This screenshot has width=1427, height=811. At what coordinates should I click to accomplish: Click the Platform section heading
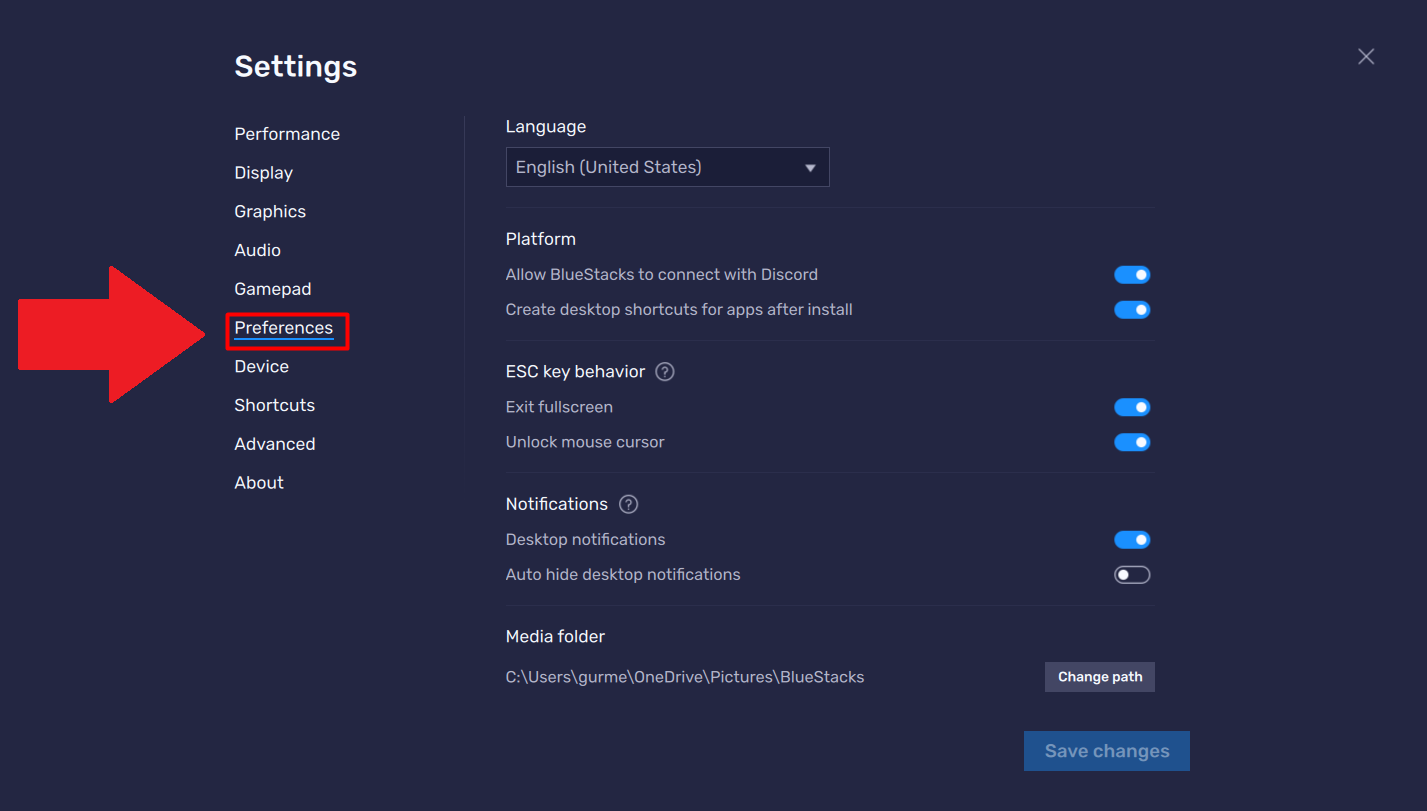pyautogui.click(x=541, y=239)
